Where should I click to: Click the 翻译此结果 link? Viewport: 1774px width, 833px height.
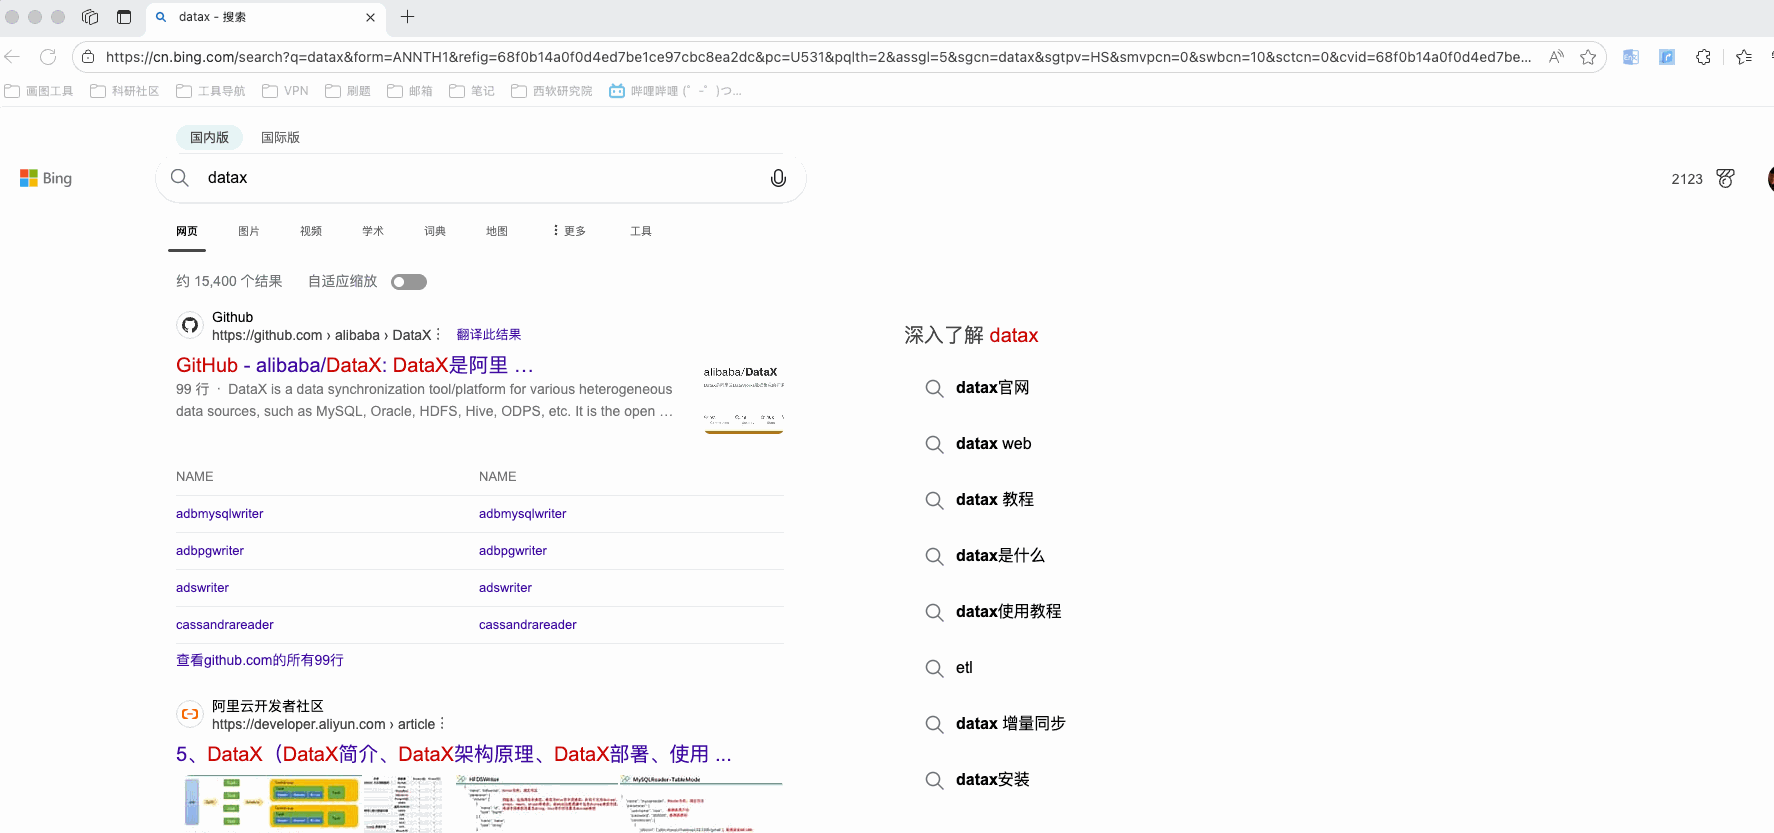coord(489,335)
